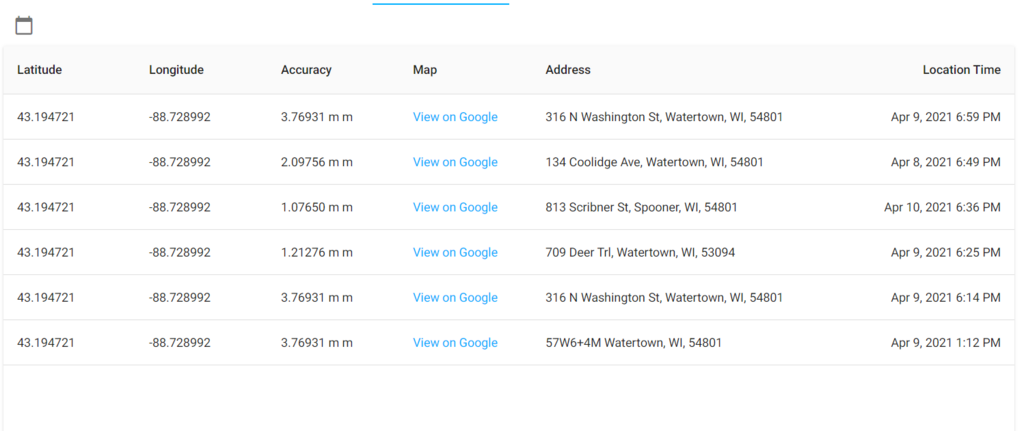Click the Apr 9, 2021 1:12 PM timestamp
Viewport: 1024px width, 431px height.
tap(945, 342)
